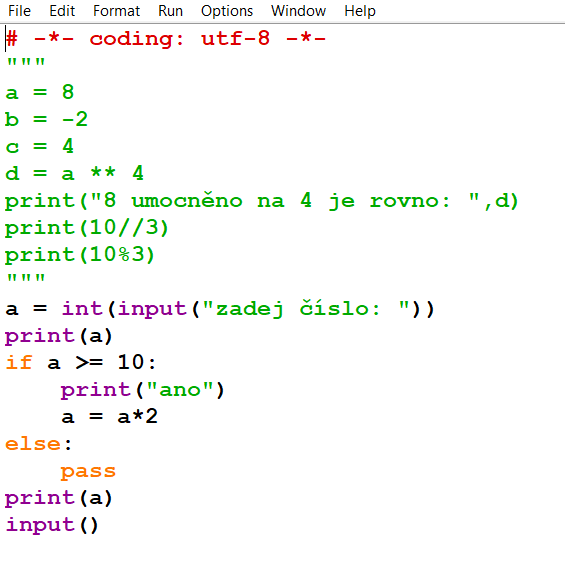Click the line 'print(10//3)'
The image size is (565, 563).
pyautogui.click(x=86, y=228)
